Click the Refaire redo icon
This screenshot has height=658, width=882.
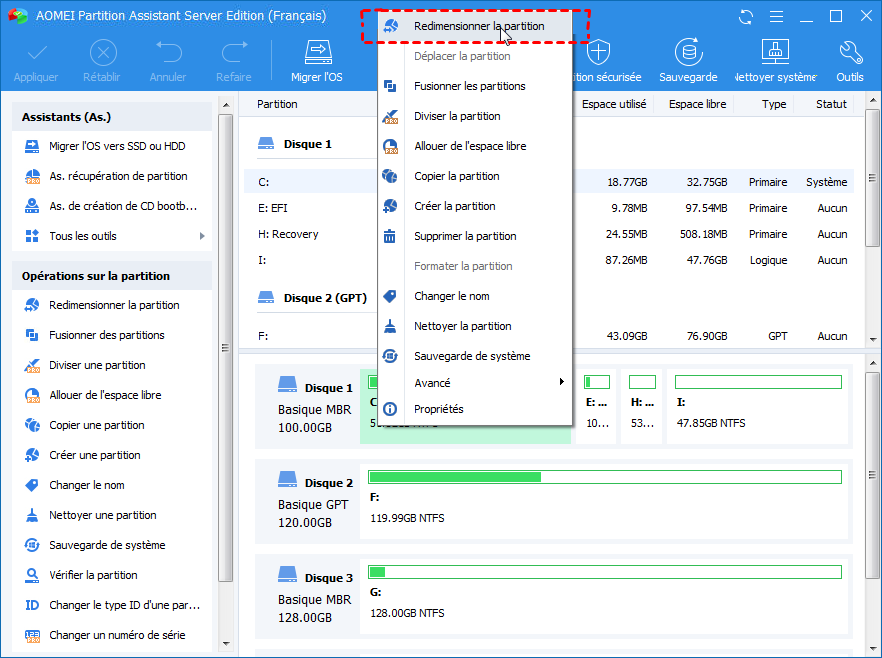click(234, 52)
